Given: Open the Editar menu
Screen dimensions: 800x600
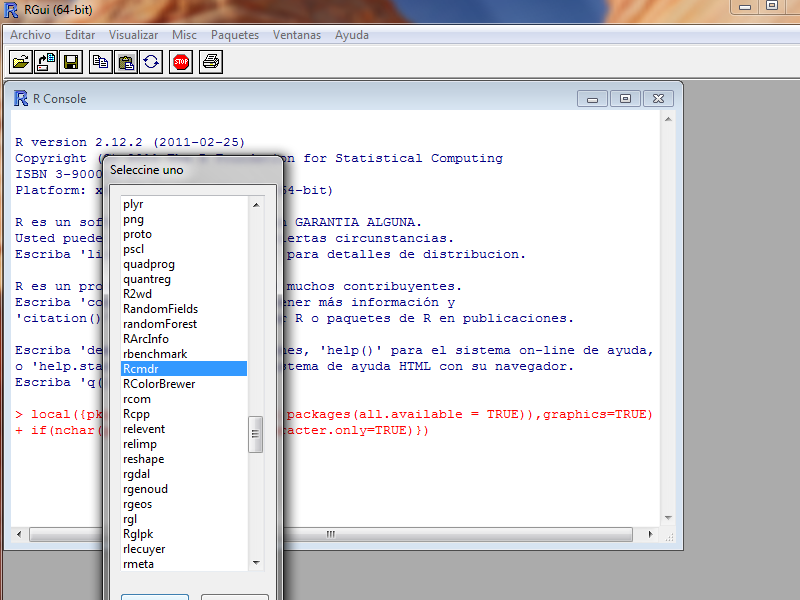Looking at the screenshot, I should coord(80,35).
